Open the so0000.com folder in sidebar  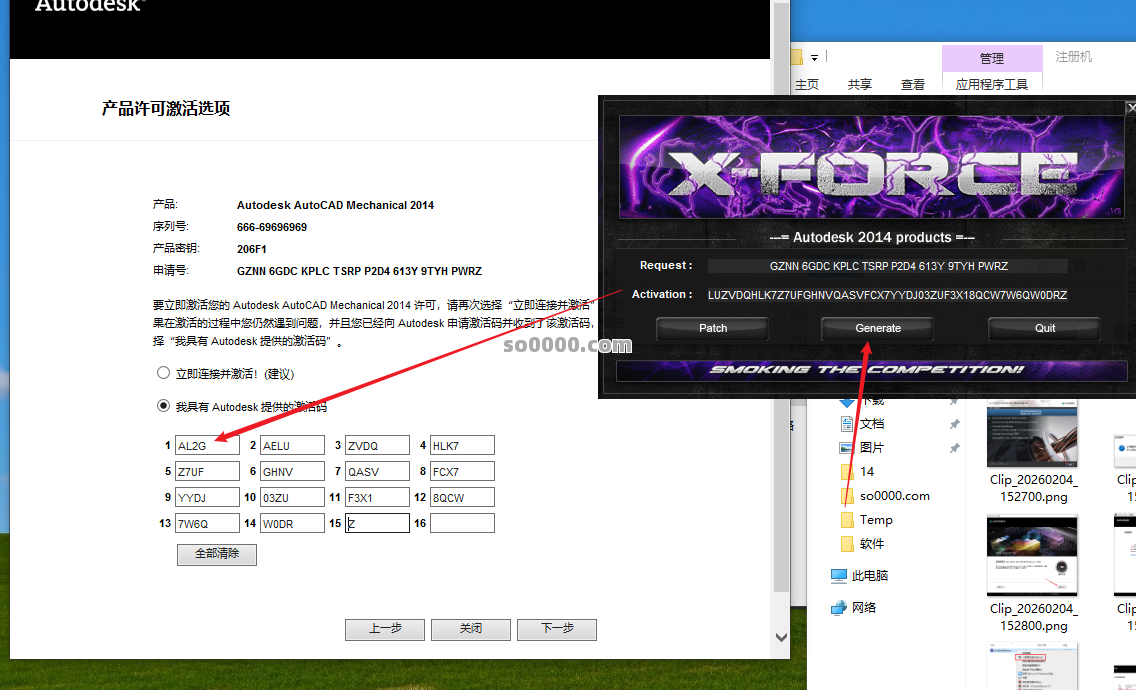pyautogui.click(x=893, y=495)
